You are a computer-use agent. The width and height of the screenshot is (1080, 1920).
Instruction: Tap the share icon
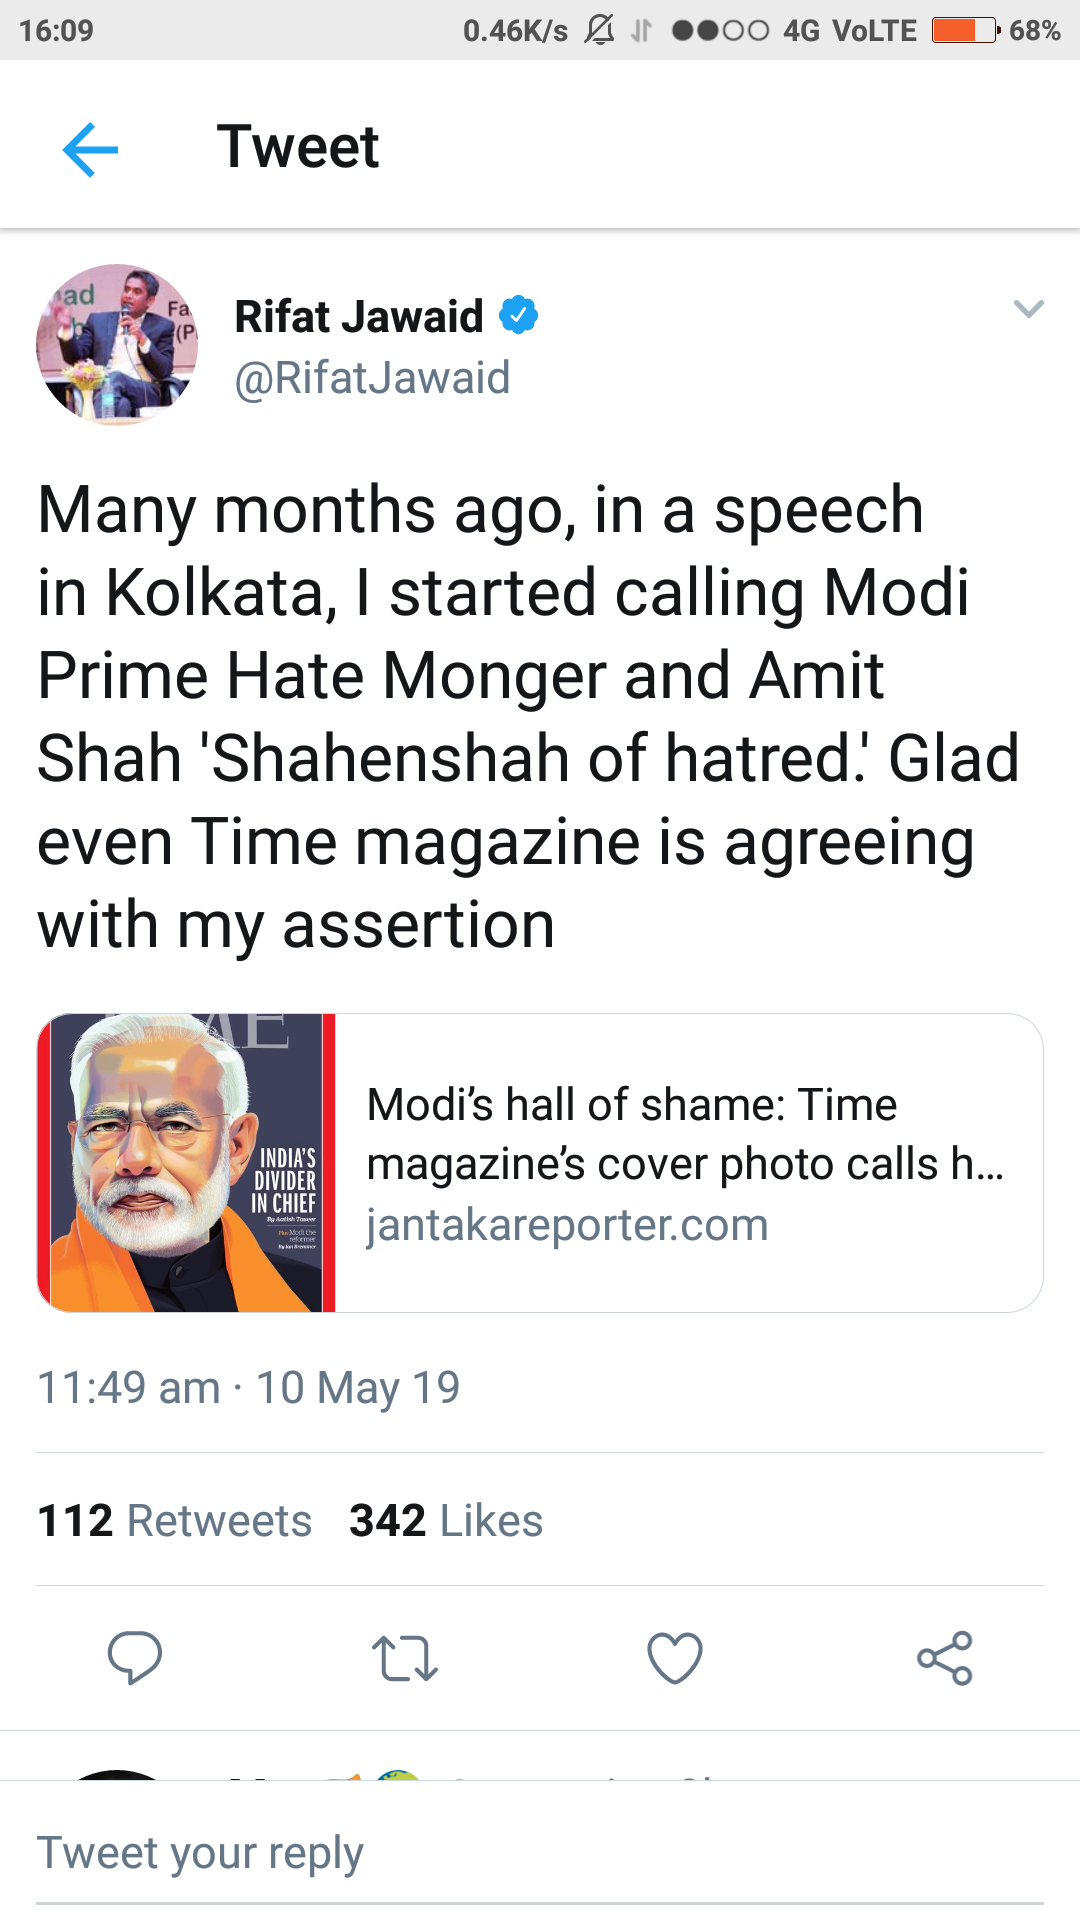click(945, 1657)
